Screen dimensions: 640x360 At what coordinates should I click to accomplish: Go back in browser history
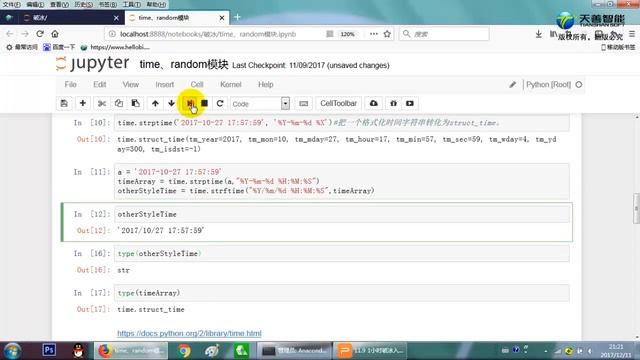tap(10, 34)
